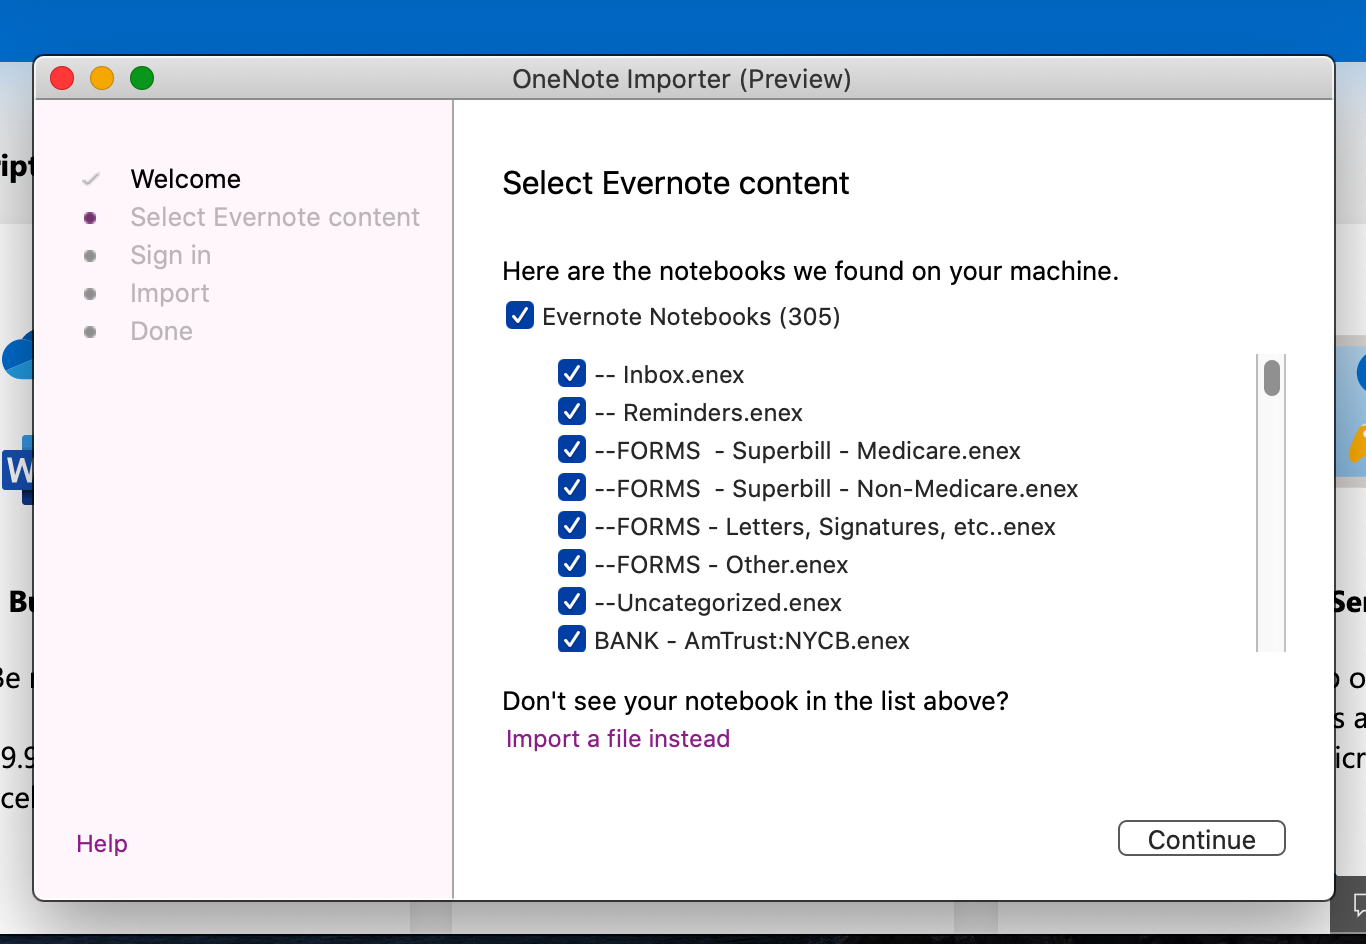
Task: Uncheck the Evernote Notebooks (305) checkbox
Action: click(x=520, y=316)
